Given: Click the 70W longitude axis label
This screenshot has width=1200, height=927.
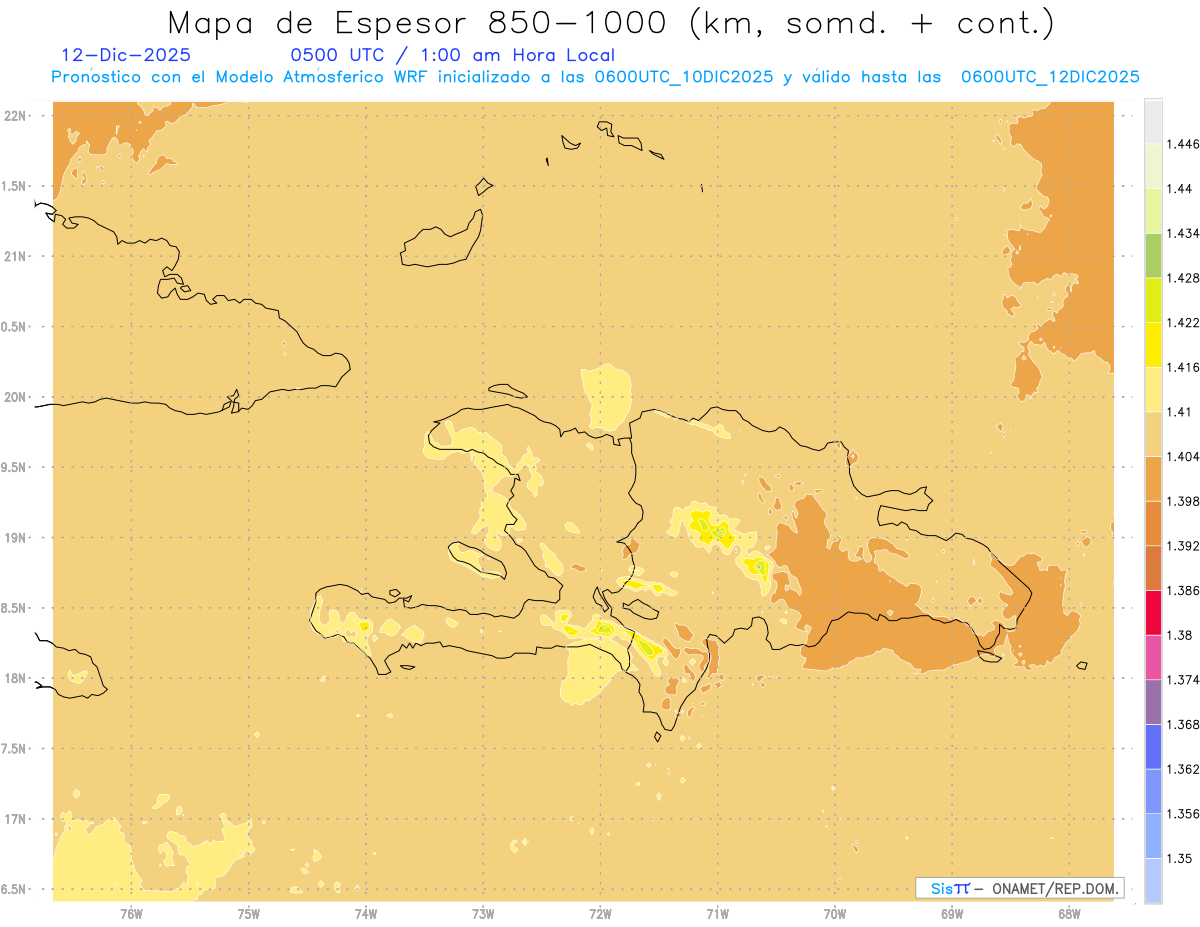Looking at the screenshot, I should (835, 914).
